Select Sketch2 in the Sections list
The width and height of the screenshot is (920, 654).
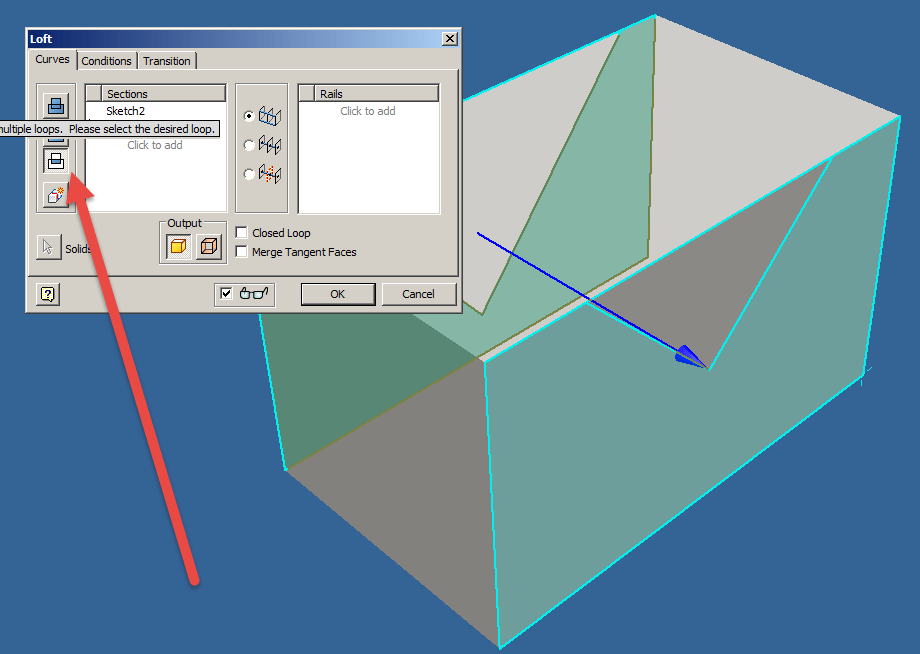pos(127,110)
